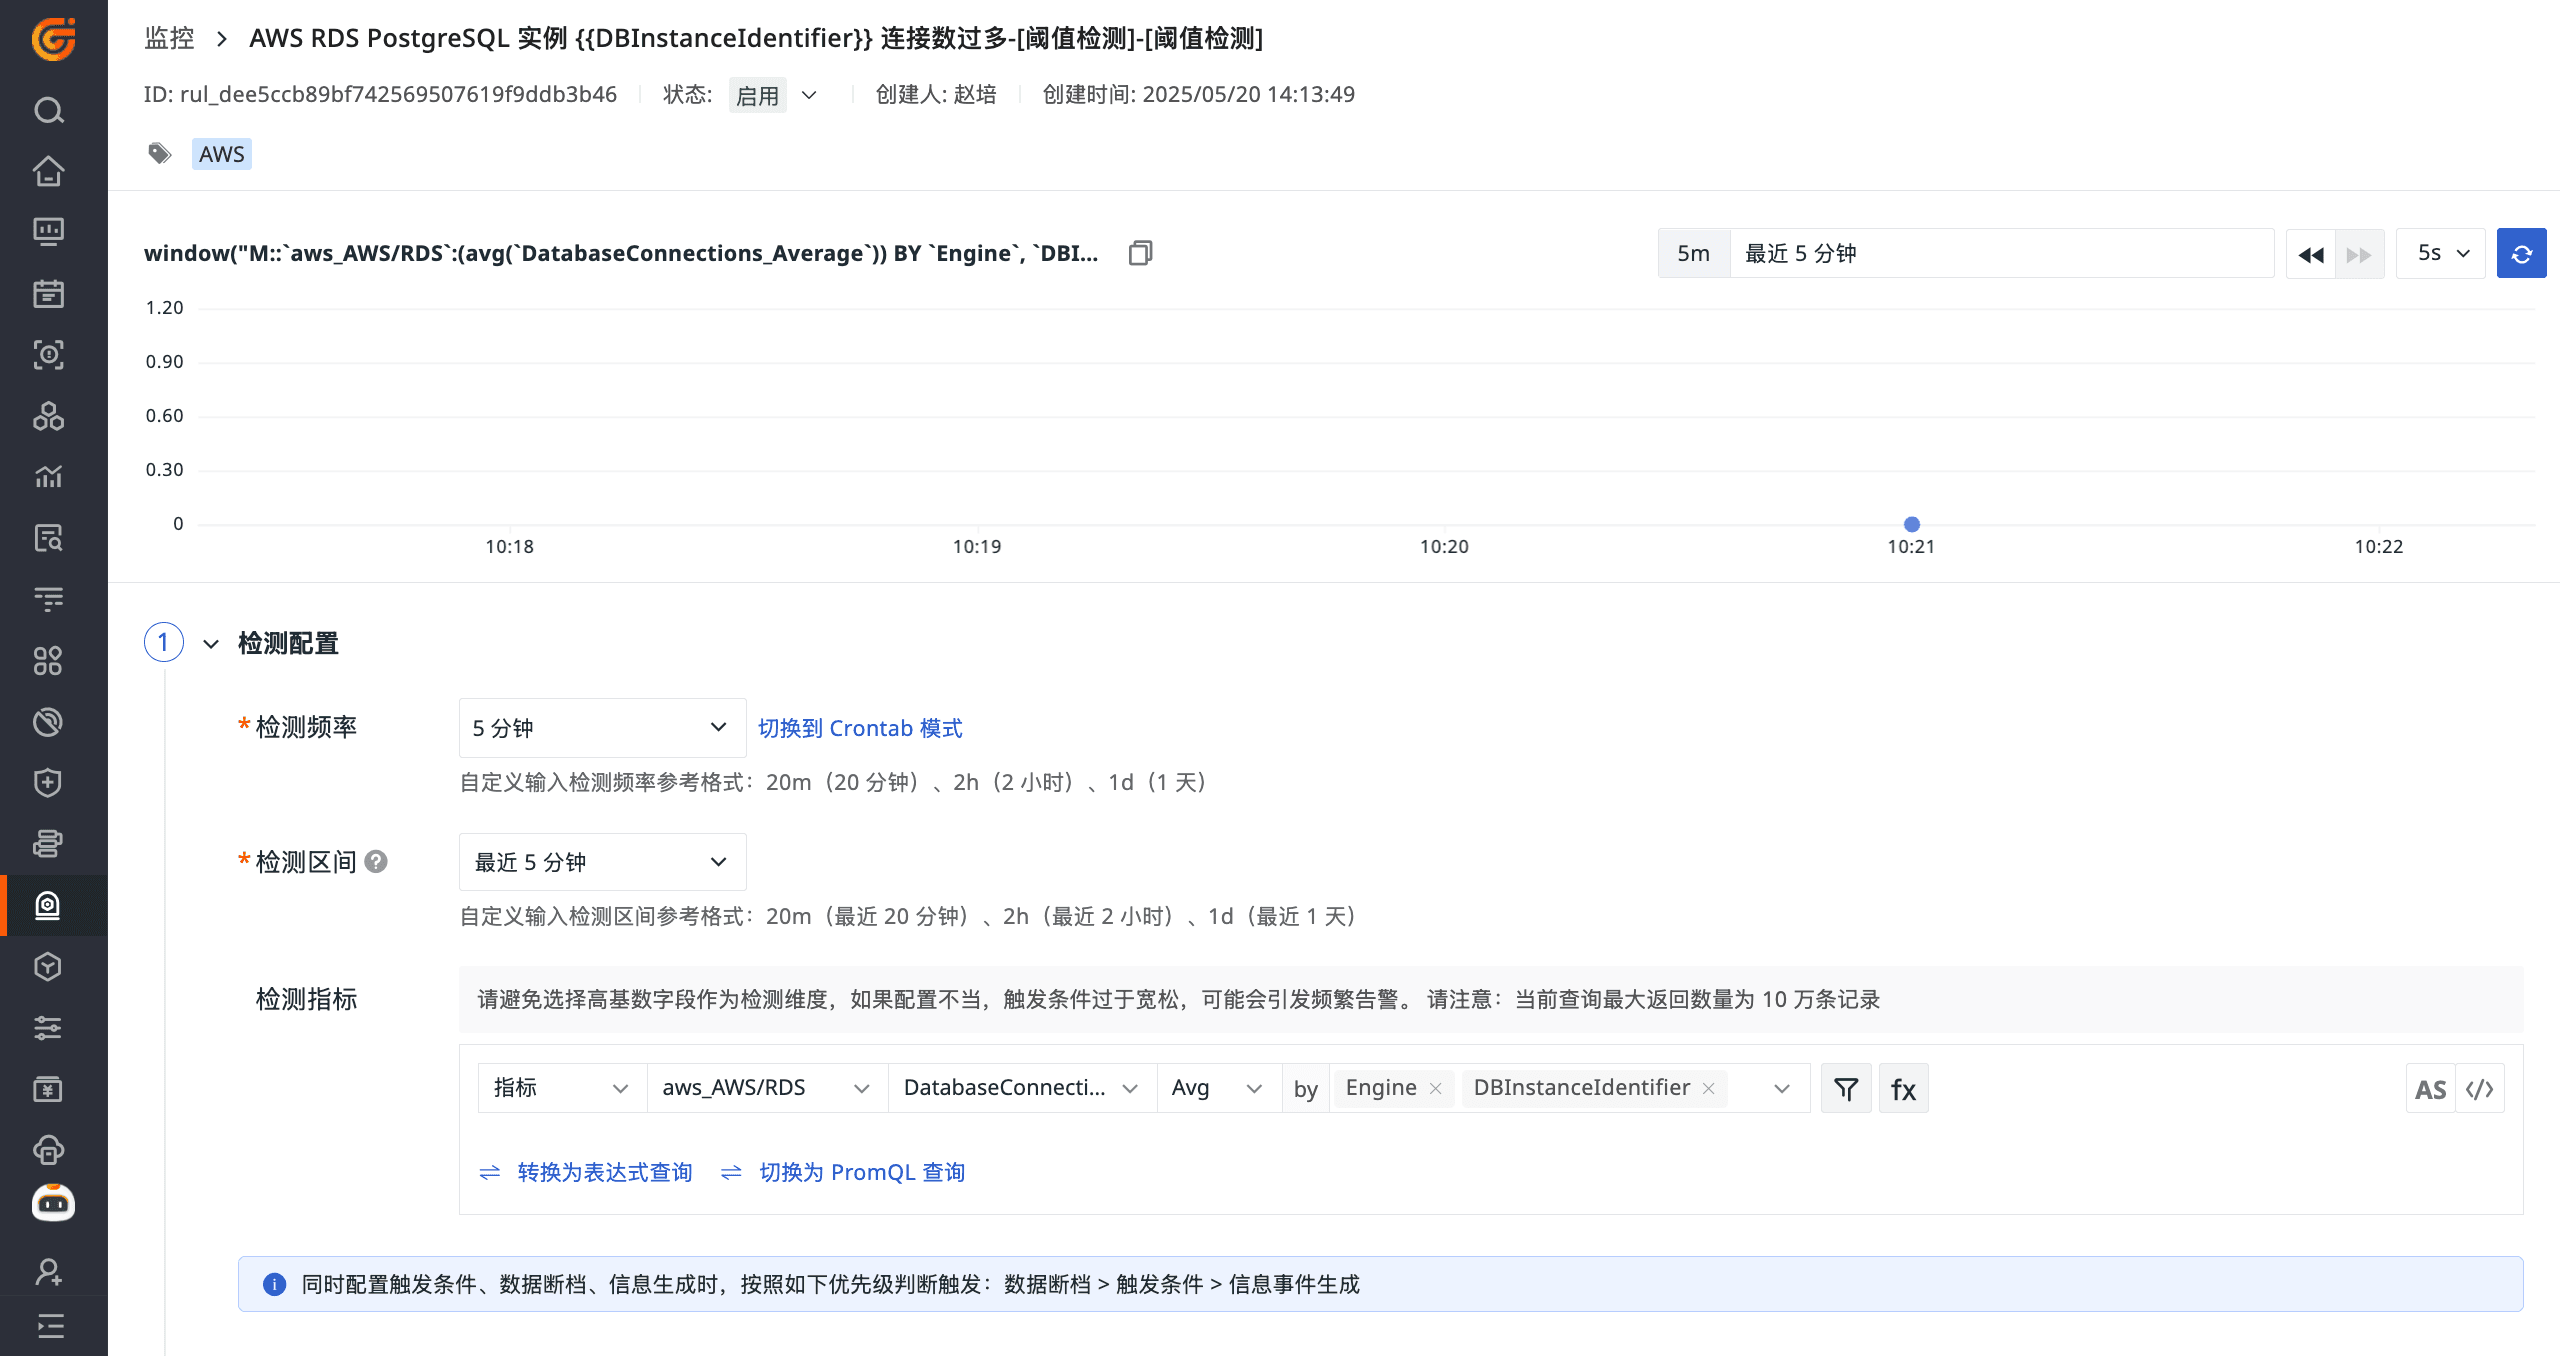Click the data point at 10:21 on the chart
This screenshot has height=1356, width=2560.
(1912, 524)
